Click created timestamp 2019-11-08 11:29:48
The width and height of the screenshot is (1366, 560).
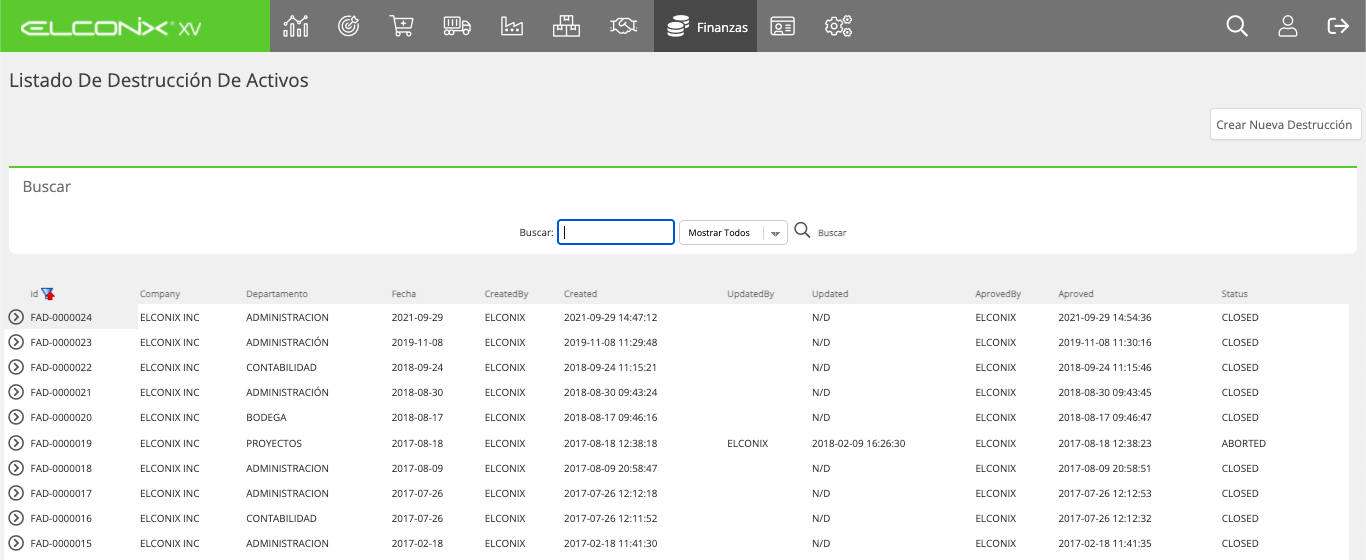coord(611,342)
